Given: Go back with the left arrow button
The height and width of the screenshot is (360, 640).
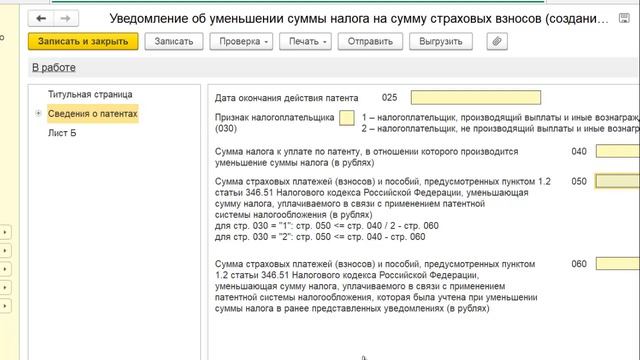Looking at the screenshot, I should [x=41, y=18].
